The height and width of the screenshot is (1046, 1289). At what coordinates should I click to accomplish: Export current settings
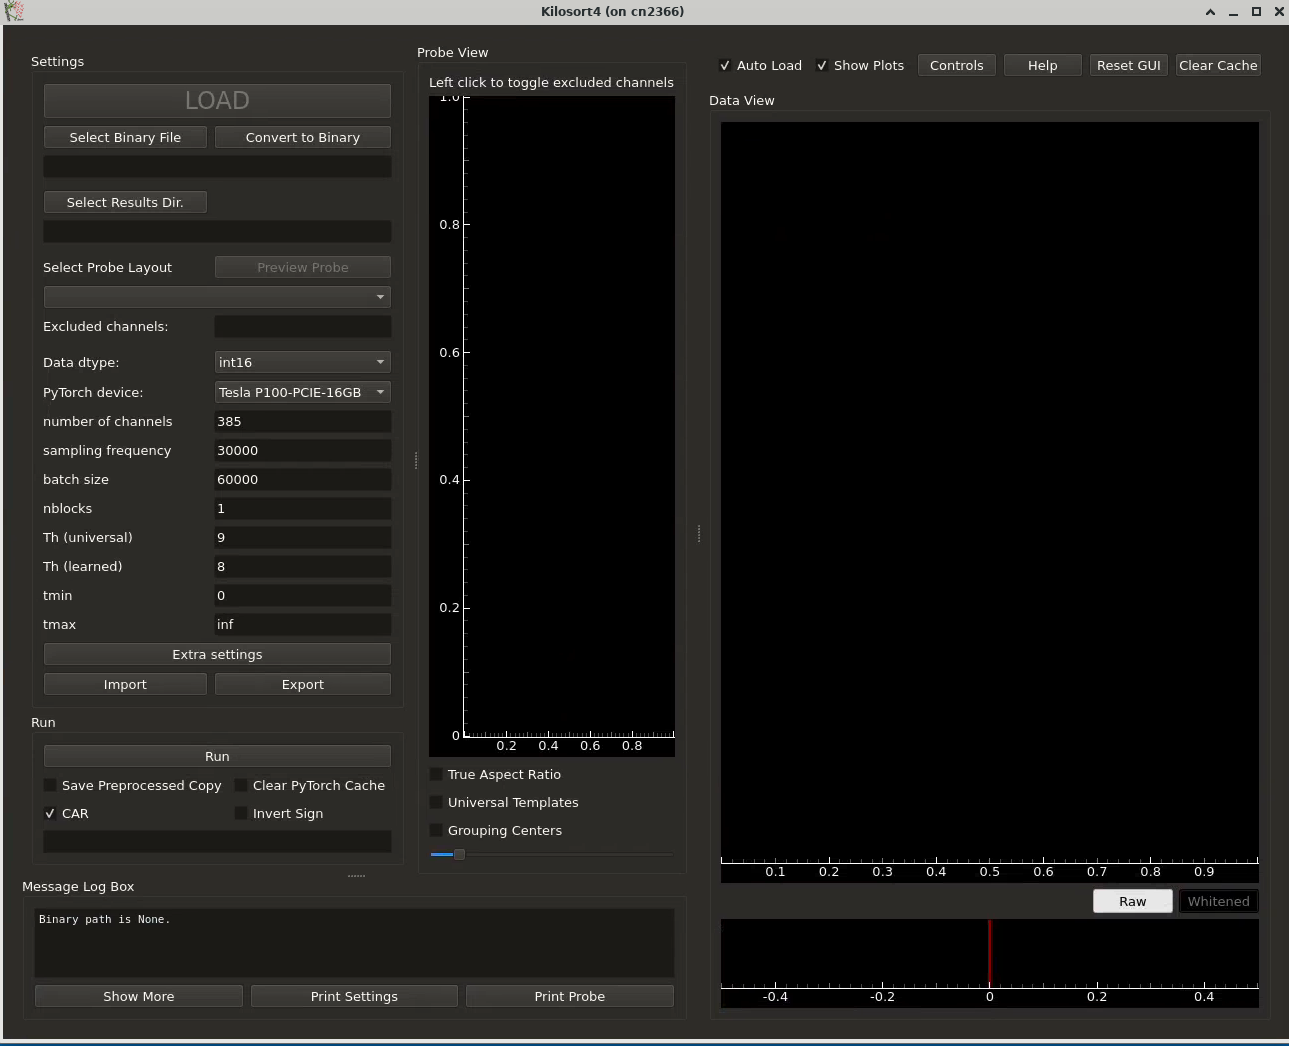pyautogui.click(x=302, y=684)
